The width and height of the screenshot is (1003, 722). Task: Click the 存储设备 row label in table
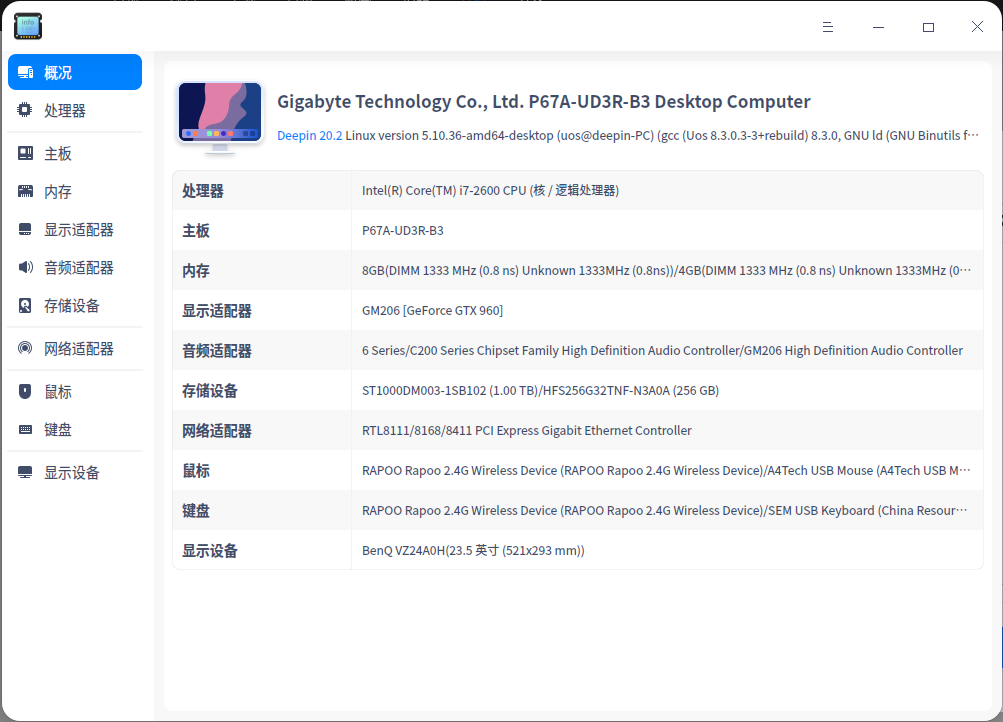click(x=210, y=391)
